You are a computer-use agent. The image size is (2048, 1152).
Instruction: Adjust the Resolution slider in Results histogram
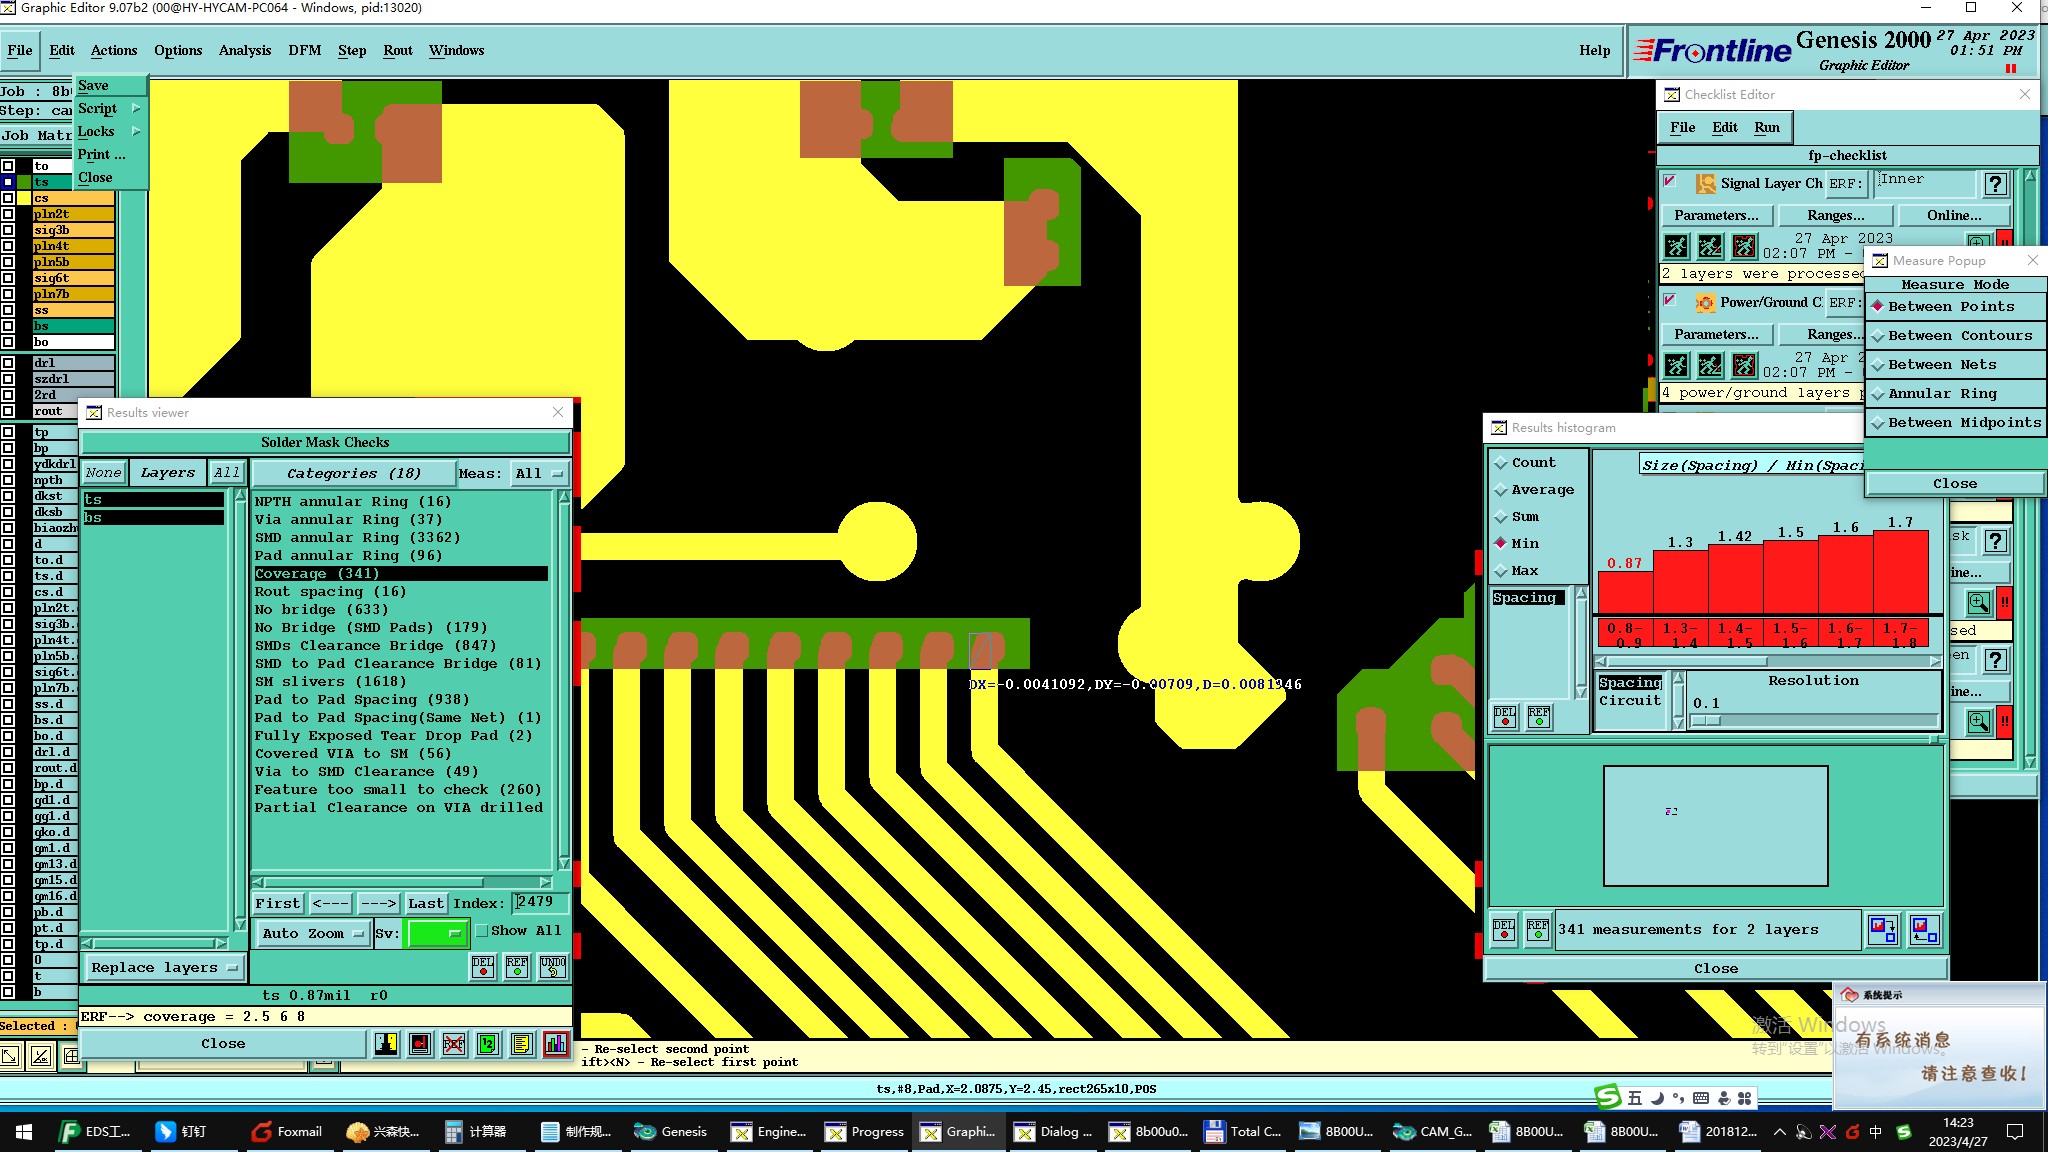coord(1705,720)
